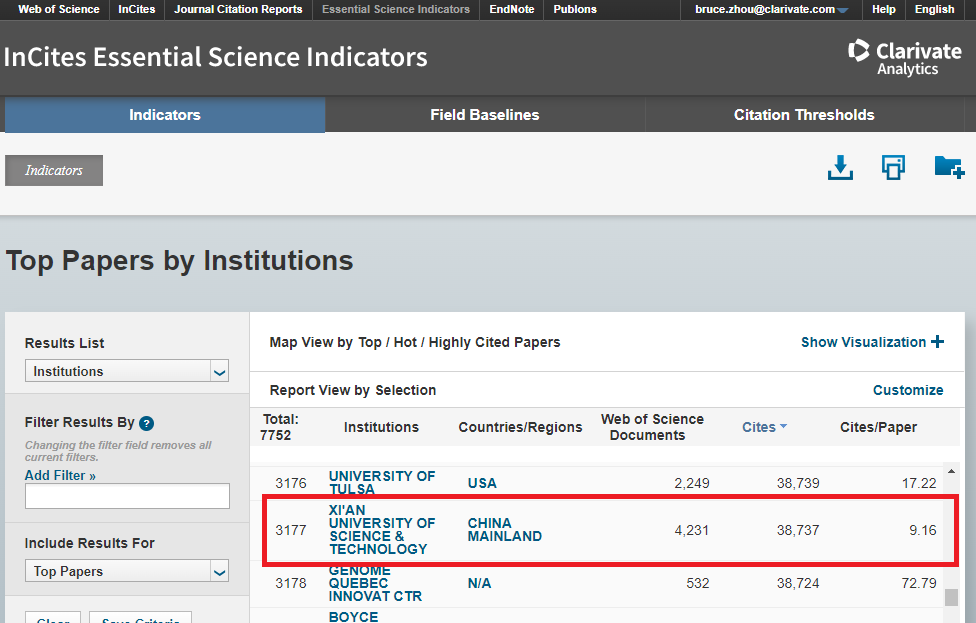This screenshot has height=623, width=976.
Task: Click the Total: 7752 count
Action: point(280,427)
